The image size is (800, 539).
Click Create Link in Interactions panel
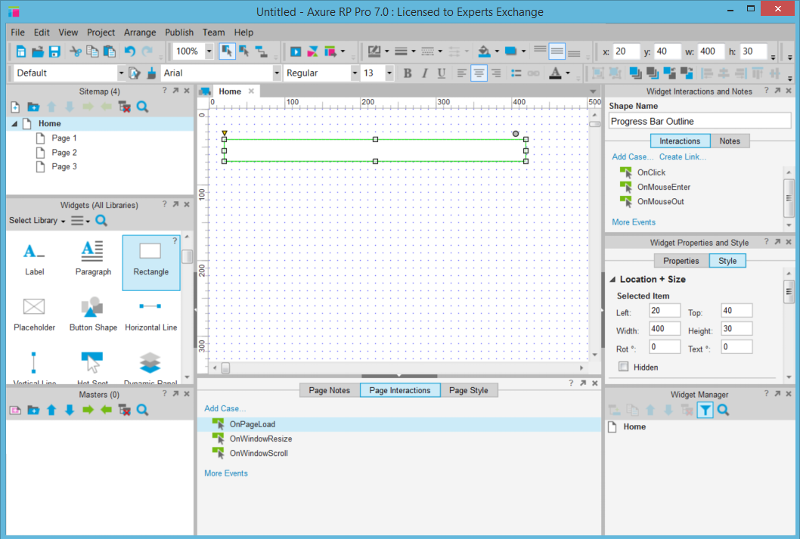click(x=683, y=157)
